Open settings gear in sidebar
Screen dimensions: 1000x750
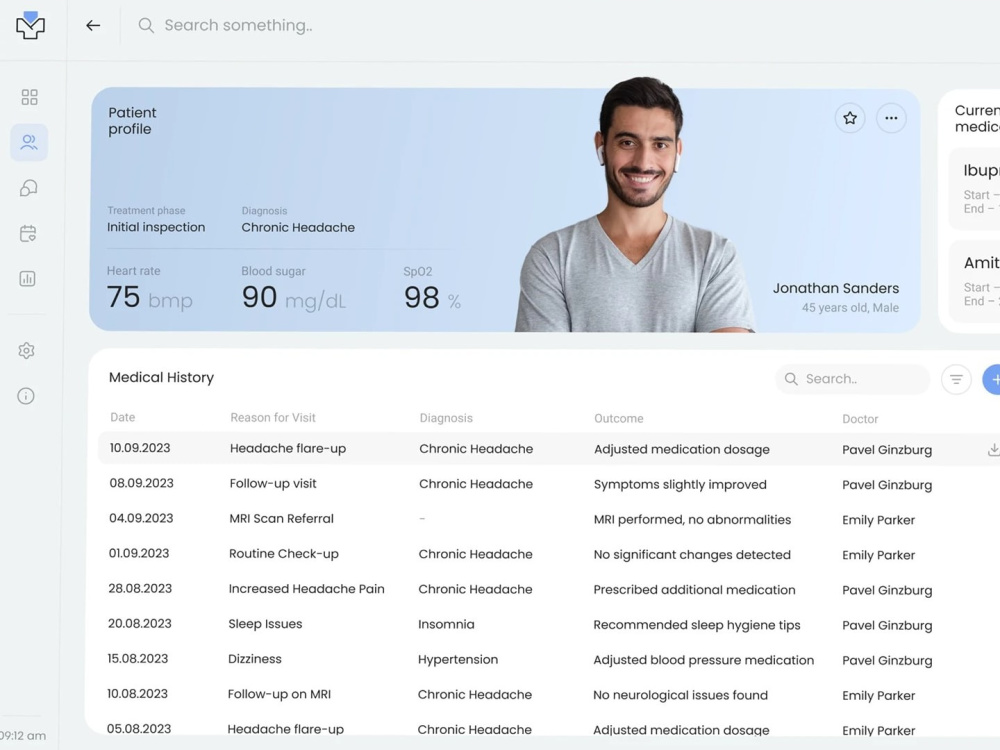[26, 351]
